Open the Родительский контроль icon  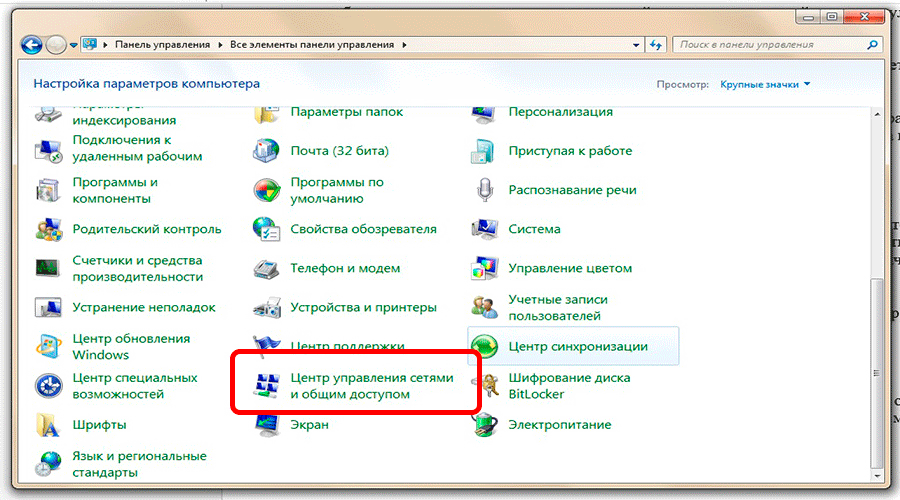[x=48, y=229]
